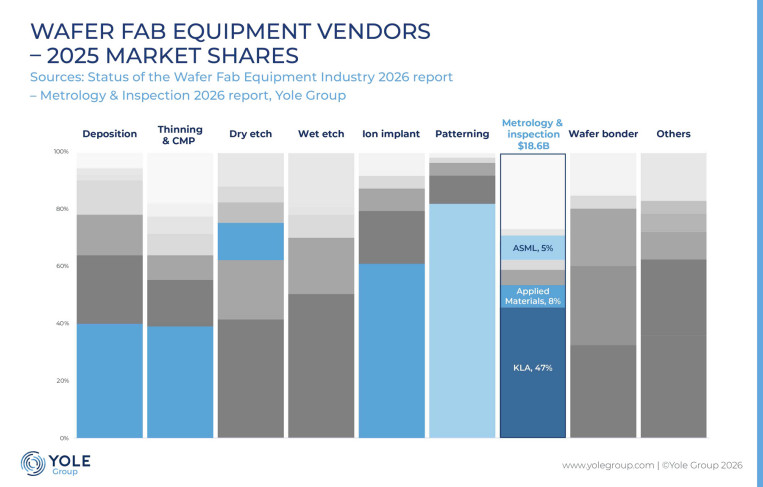Viewport: 763px width, 487px height.
Task: Click the KLA, 47% segment
Action: coord(533,373)
